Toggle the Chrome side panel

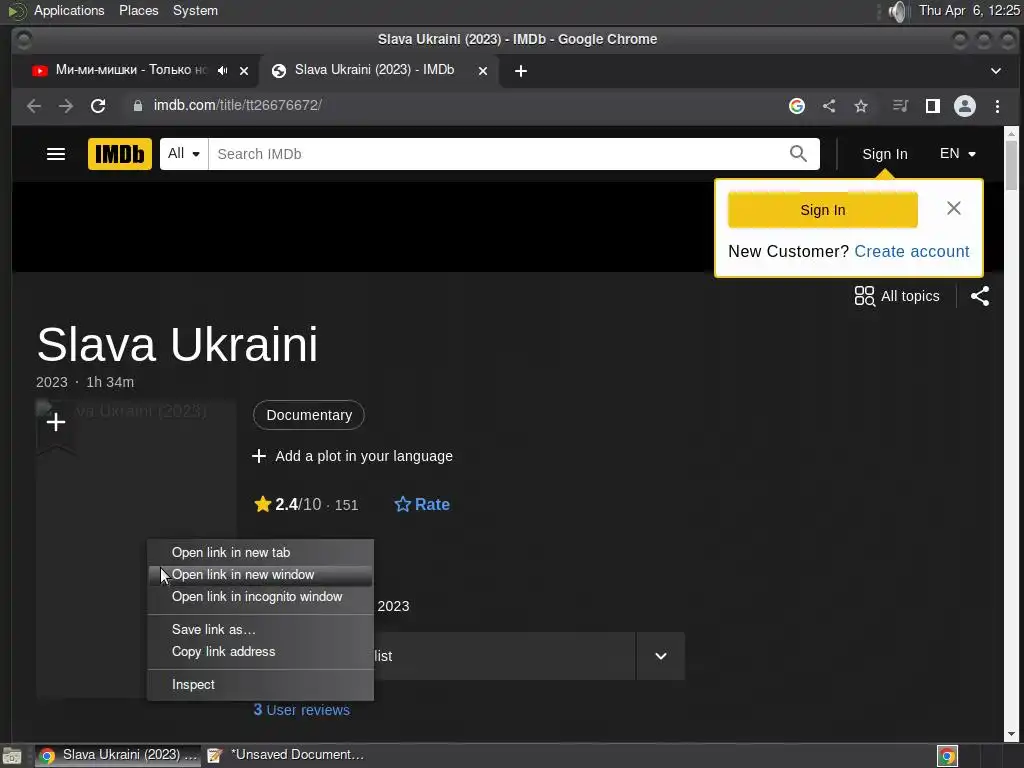click(x=933, y=106)
